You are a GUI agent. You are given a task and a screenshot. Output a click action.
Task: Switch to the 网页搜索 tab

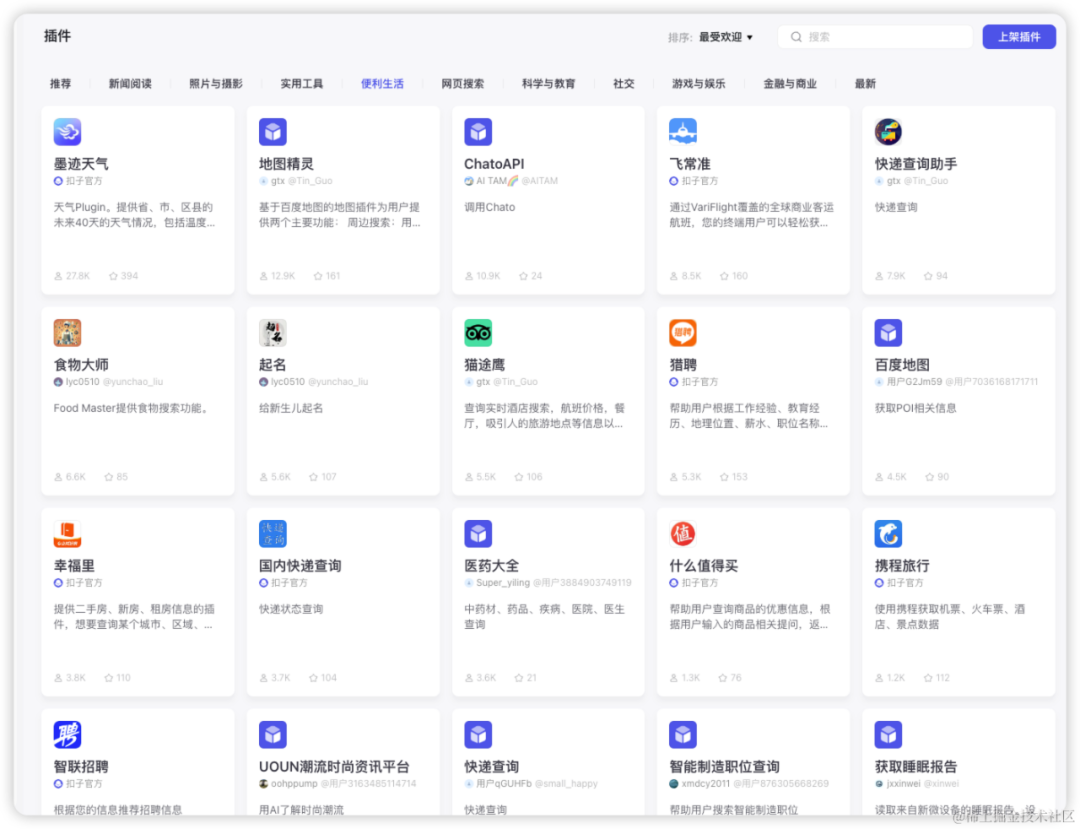463,84
